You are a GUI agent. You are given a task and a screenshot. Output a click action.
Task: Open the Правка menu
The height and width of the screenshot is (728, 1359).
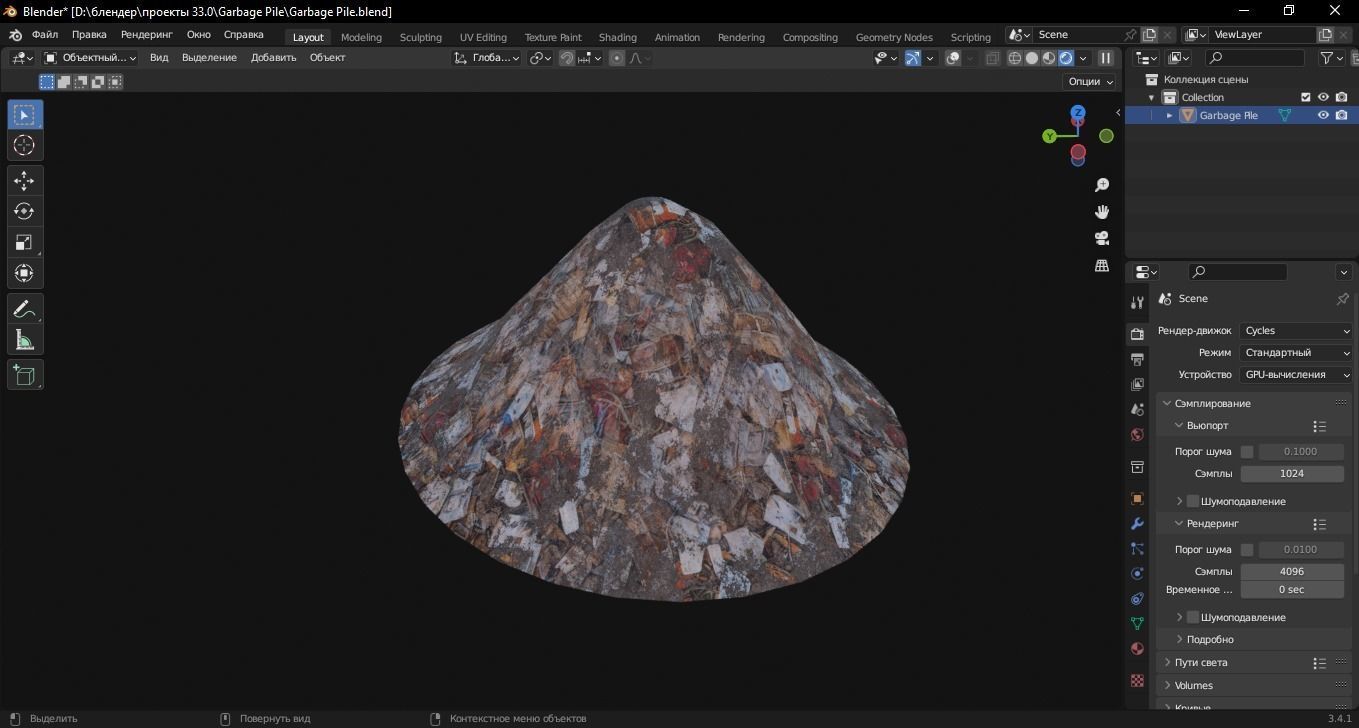(89, 35)
